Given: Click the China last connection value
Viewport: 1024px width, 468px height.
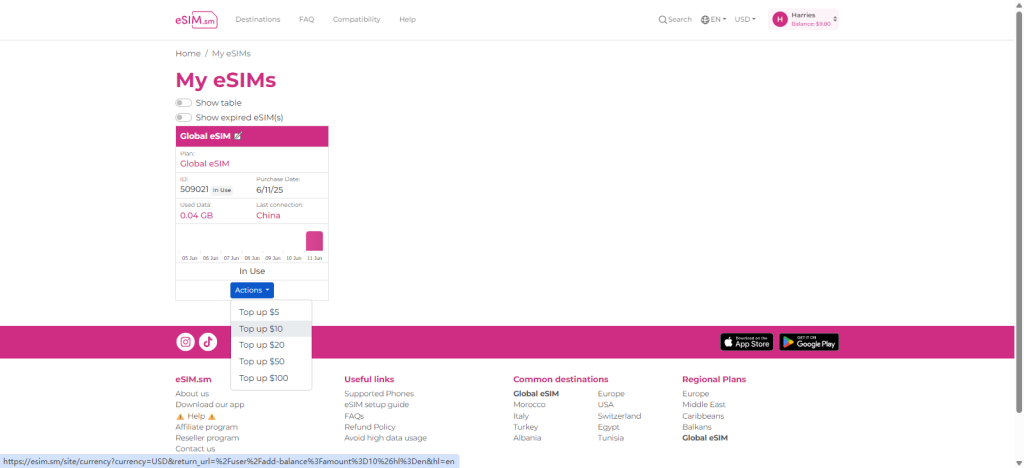Looking at the screenshot, I should (268, 215).
